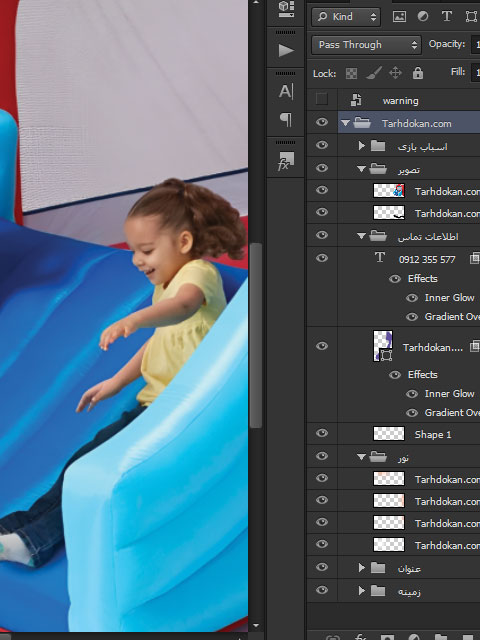Click folder icon of Tarhdokan.com group

click(362, 122)
